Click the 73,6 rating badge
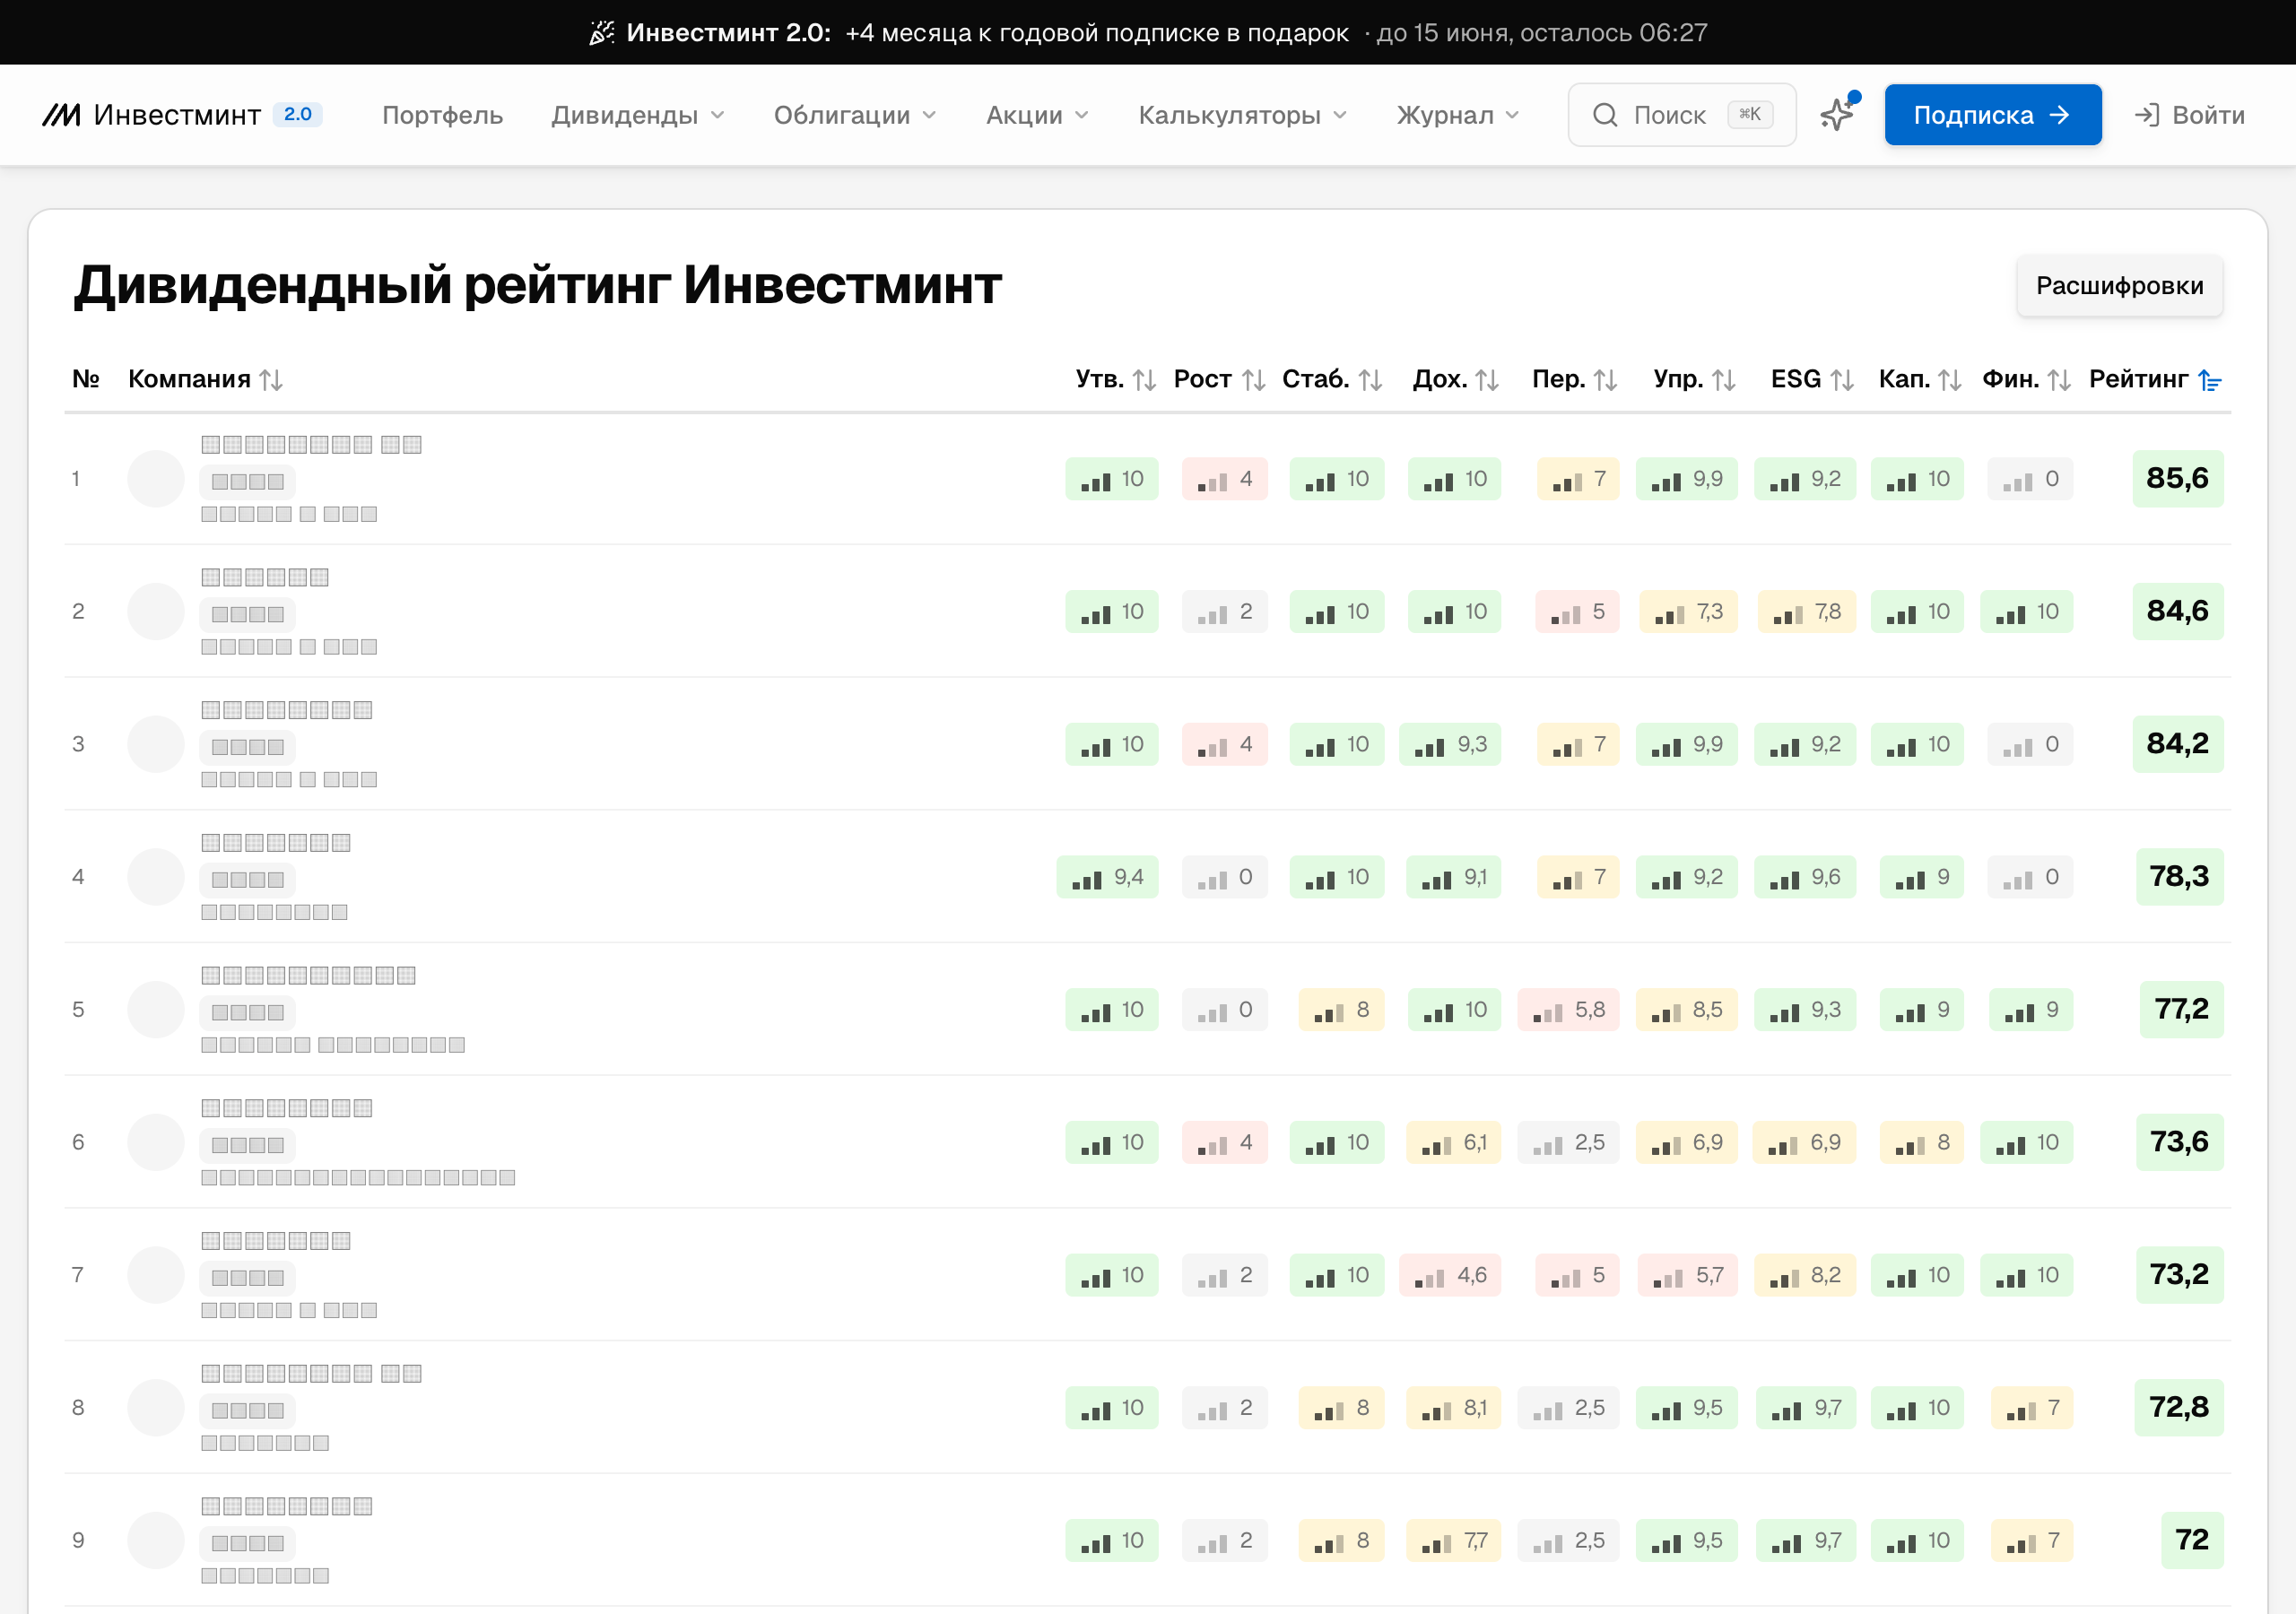This screenshot has height=1614, width=2296. pos(2179,1142)
